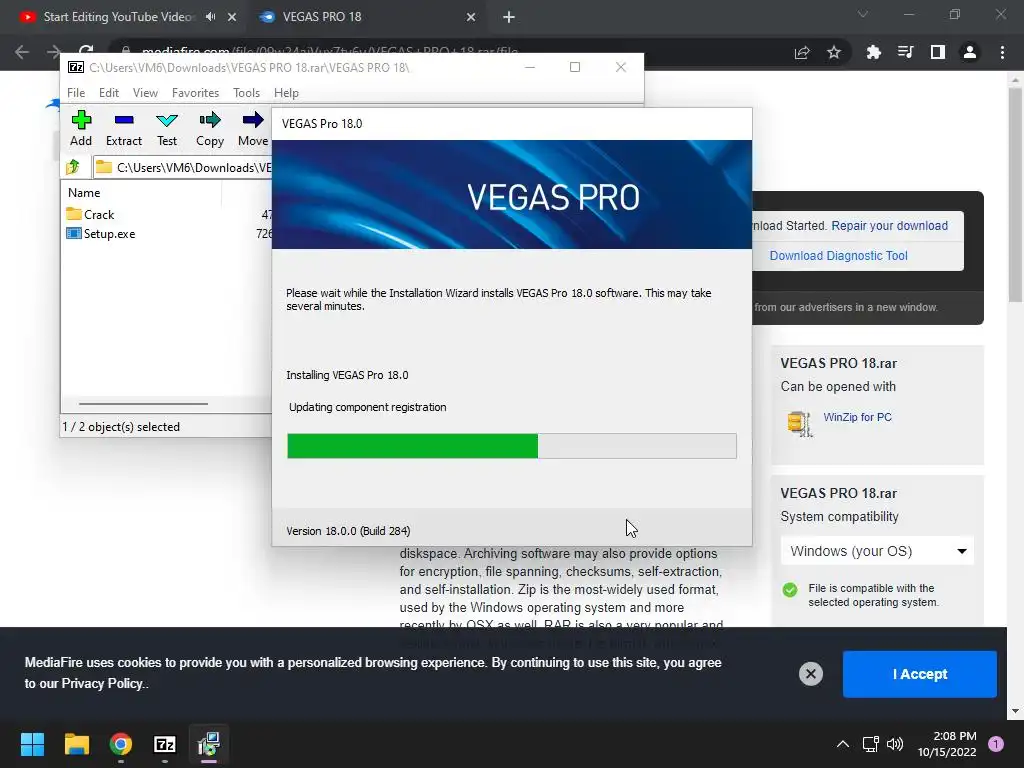Open Chrome tab search chevron

pos(863,14)
